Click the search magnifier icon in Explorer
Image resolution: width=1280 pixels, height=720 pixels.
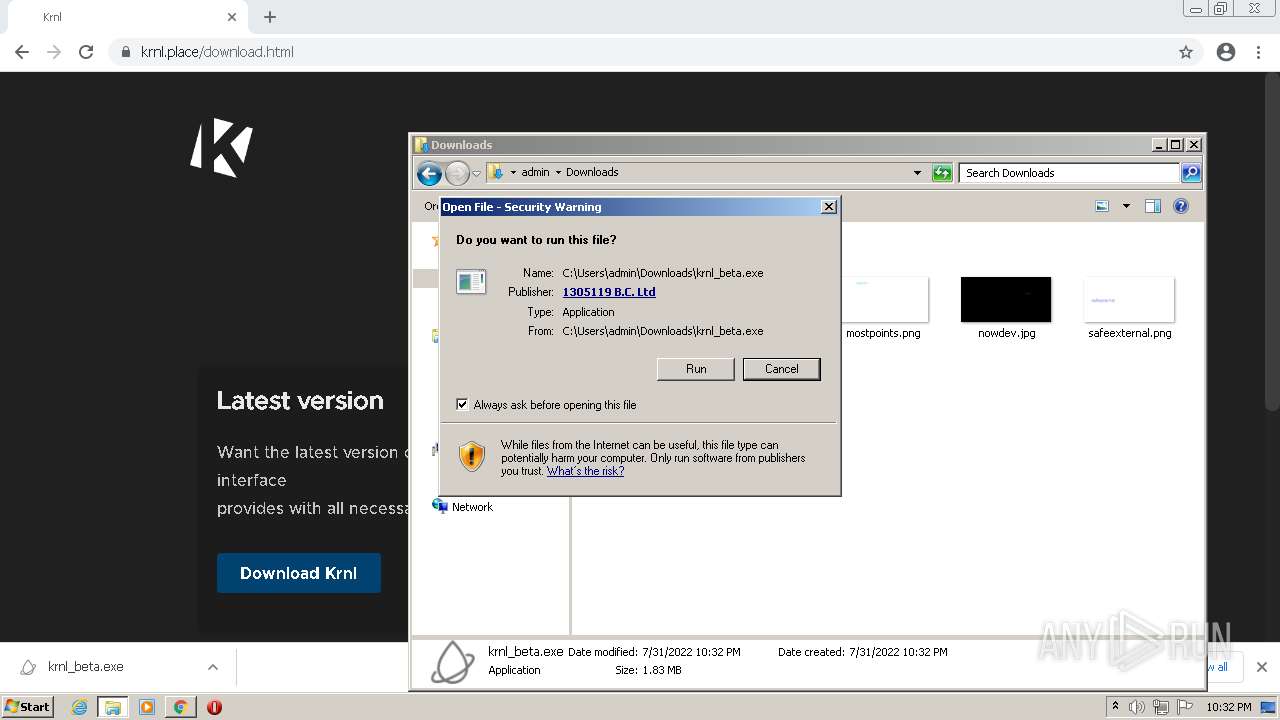coord(1190,173)
